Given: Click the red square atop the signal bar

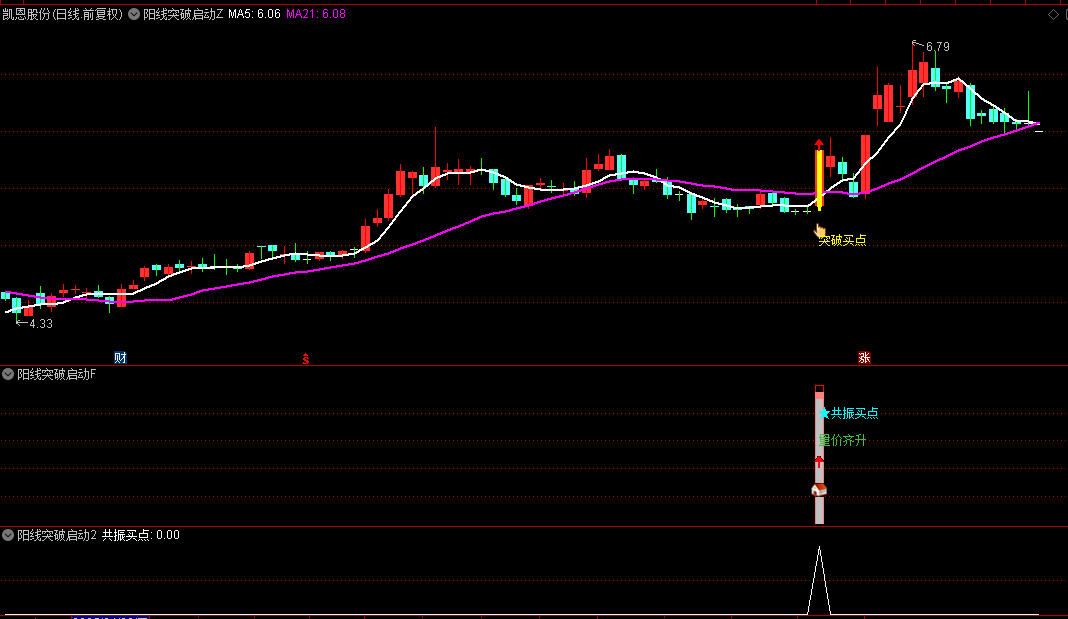Looking at the screenshot, I should click(819, 390).
